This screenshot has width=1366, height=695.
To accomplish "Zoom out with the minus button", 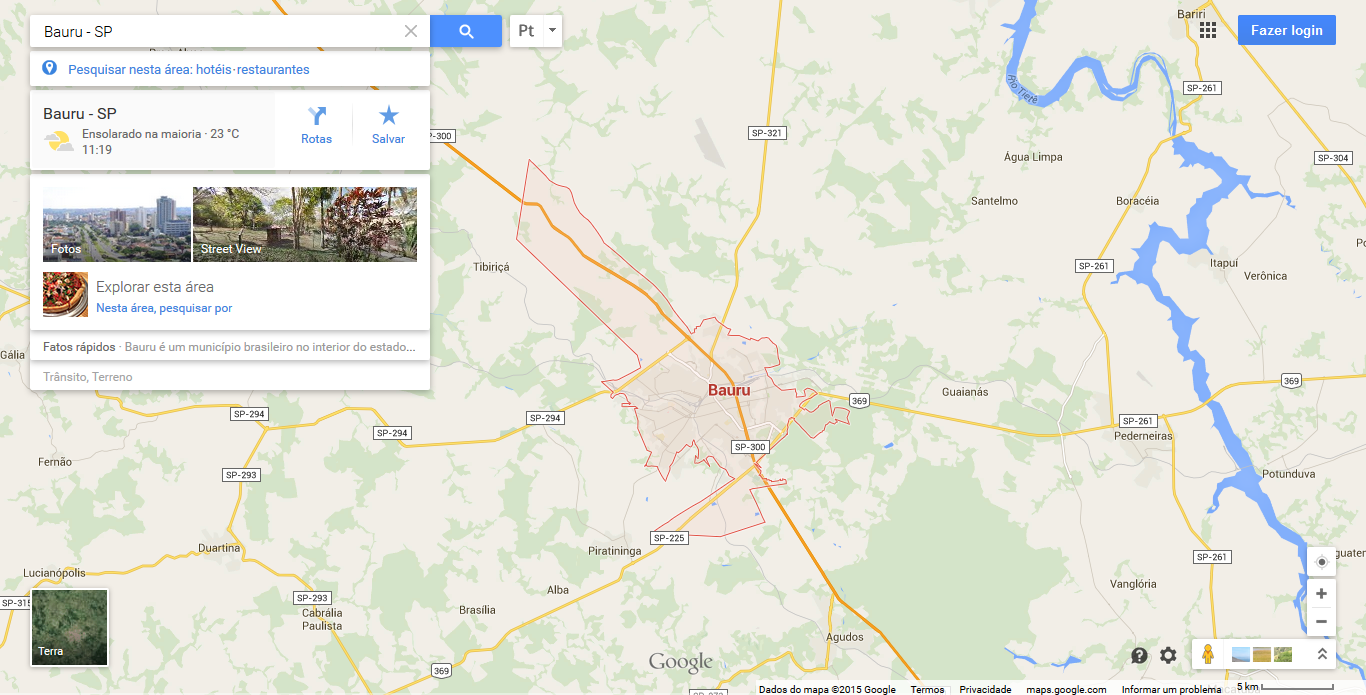I will click(x=1321, y=621).
